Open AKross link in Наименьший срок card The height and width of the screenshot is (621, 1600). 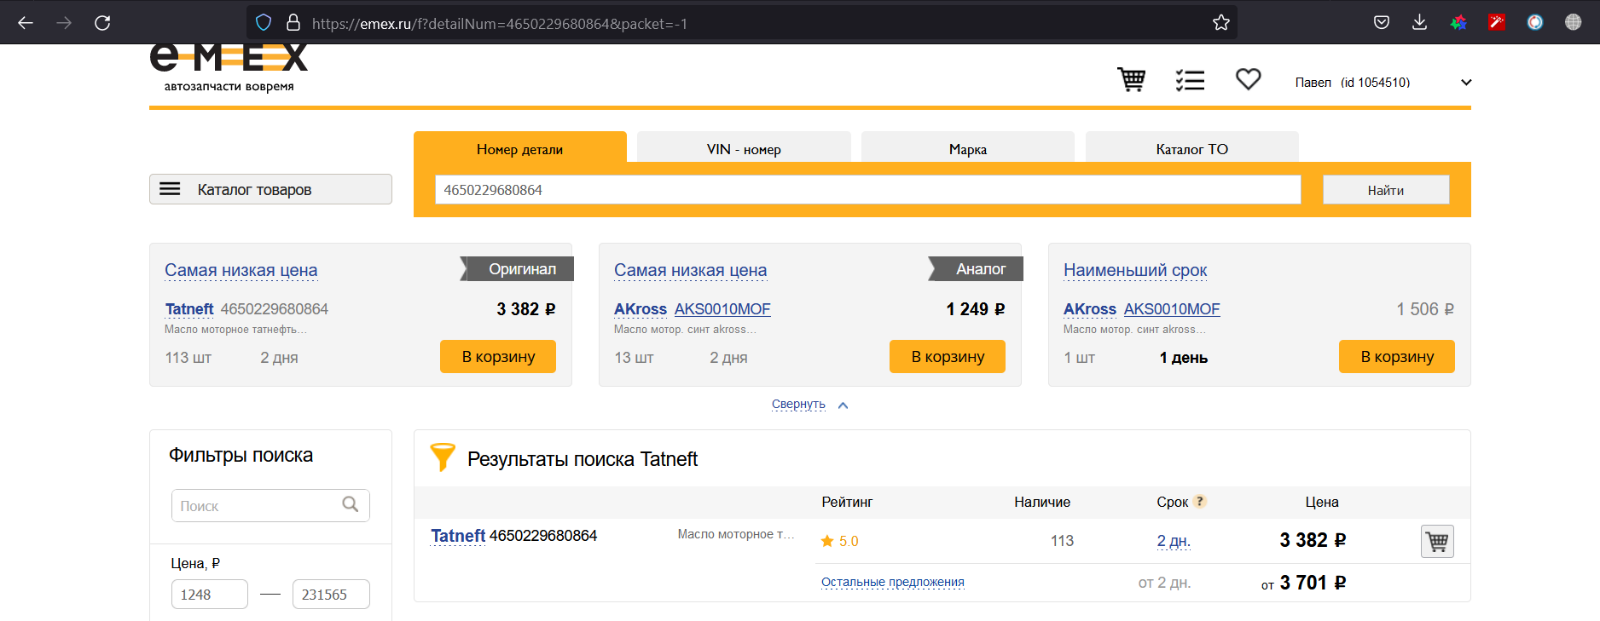click(1090, 309)
